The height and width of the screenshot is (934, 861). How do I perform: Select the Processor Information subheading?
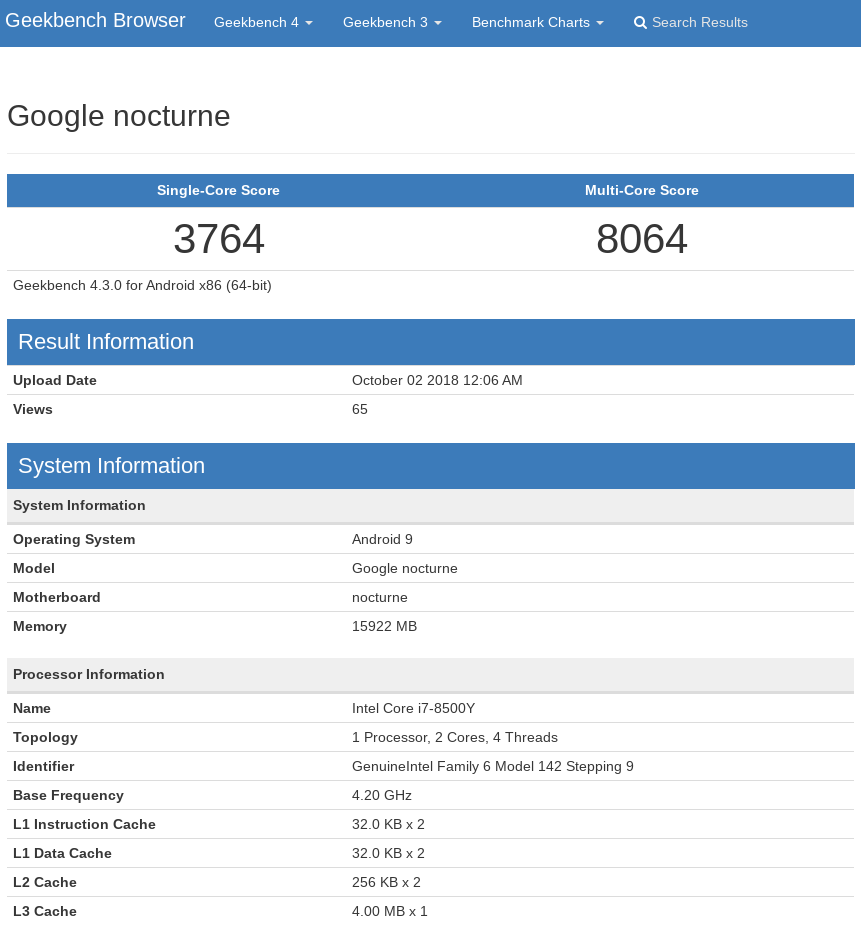coord(89,674)
